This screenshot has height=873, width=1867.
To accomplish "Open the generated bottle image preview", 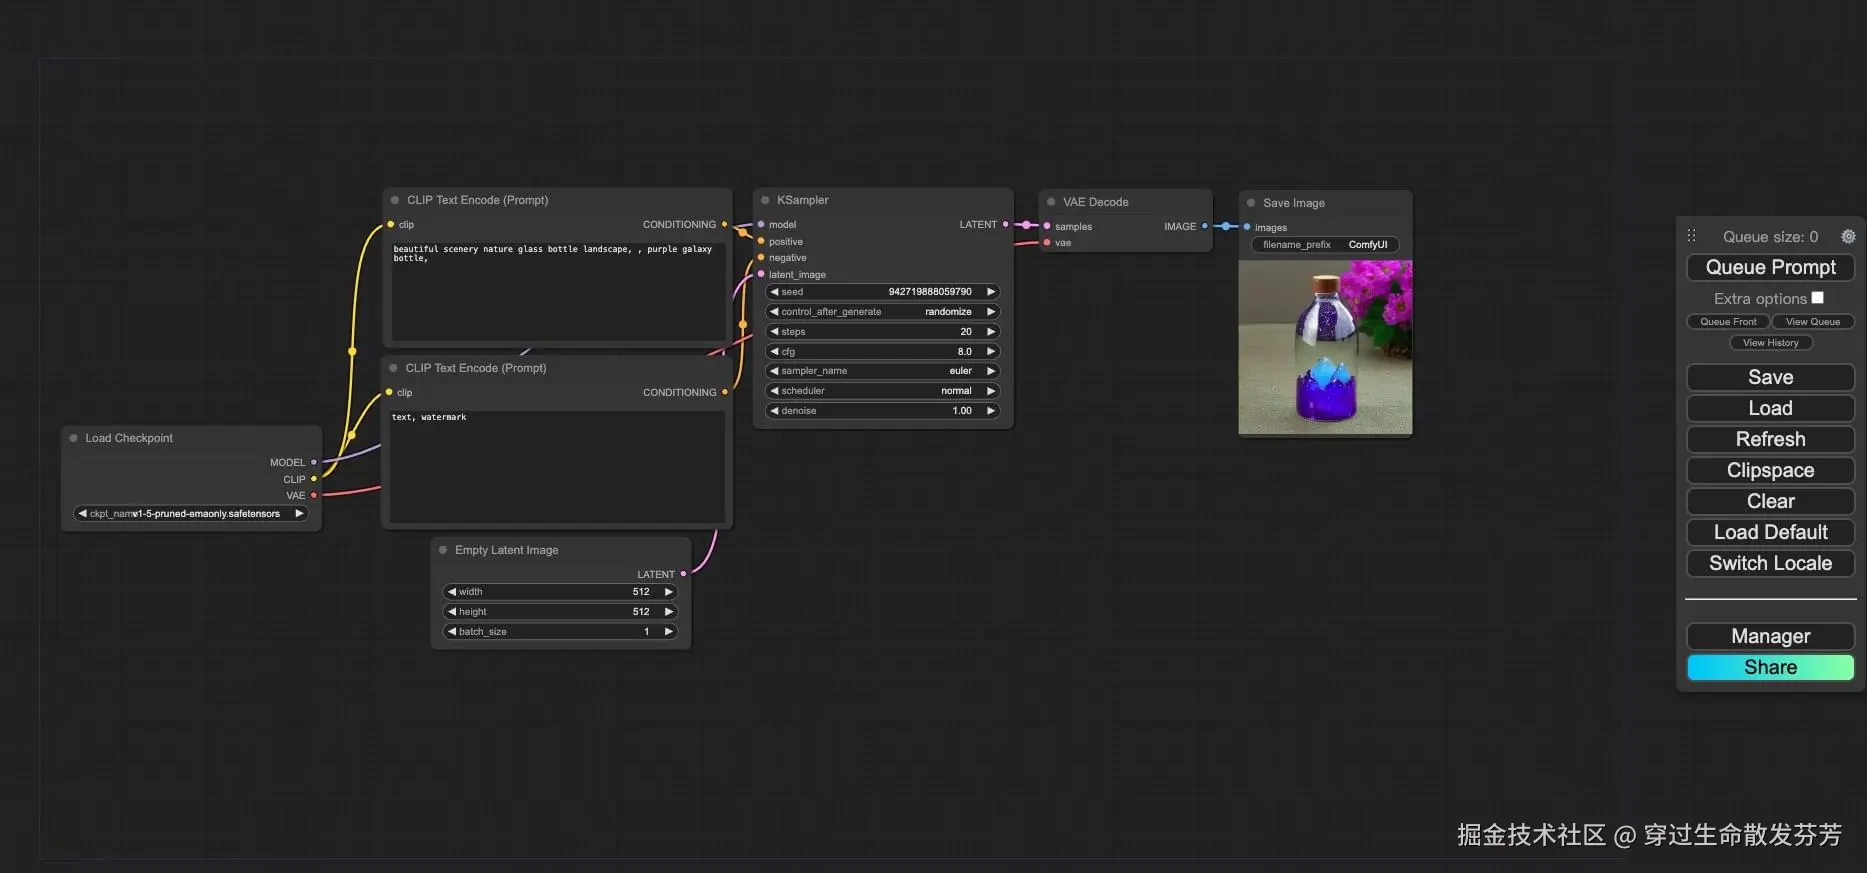I will (1325, 347).
